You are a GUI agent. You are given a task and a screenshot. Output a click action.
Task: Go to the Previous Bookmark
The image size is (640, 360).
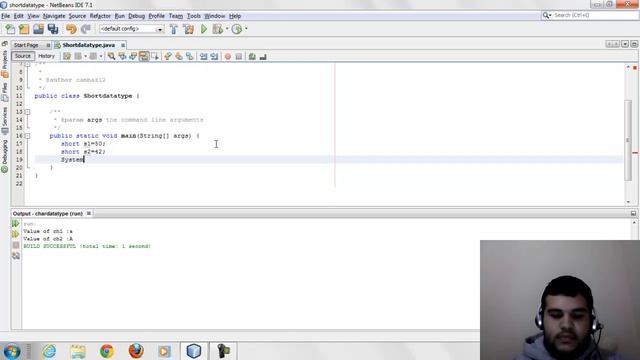coord(168,56)
